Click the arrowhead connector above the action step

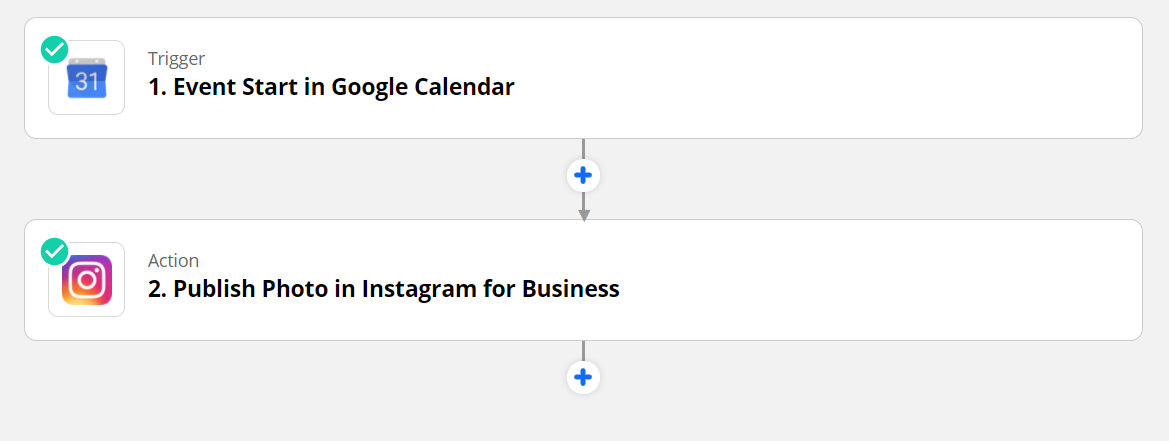pyautogui.click(x=584, y=214)
